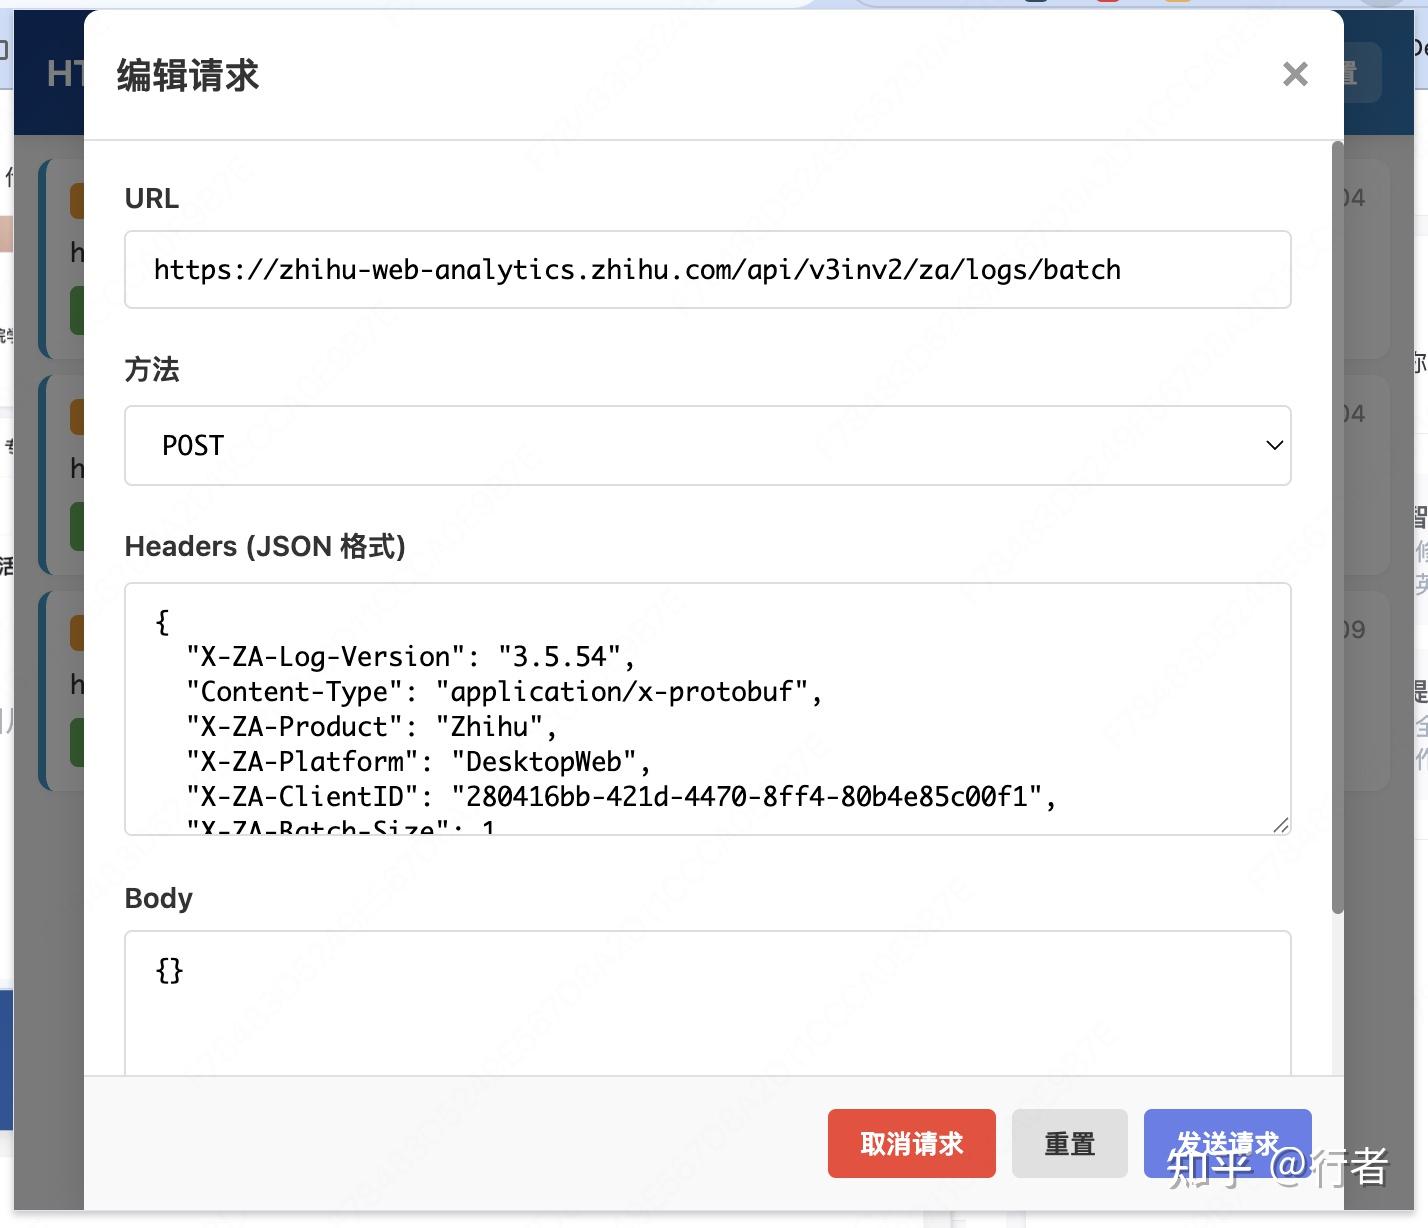Image resolution: width=1428 pixels, height=1228 pixels.
Task: Click the 重置 button
Action: [1070, 1143]
